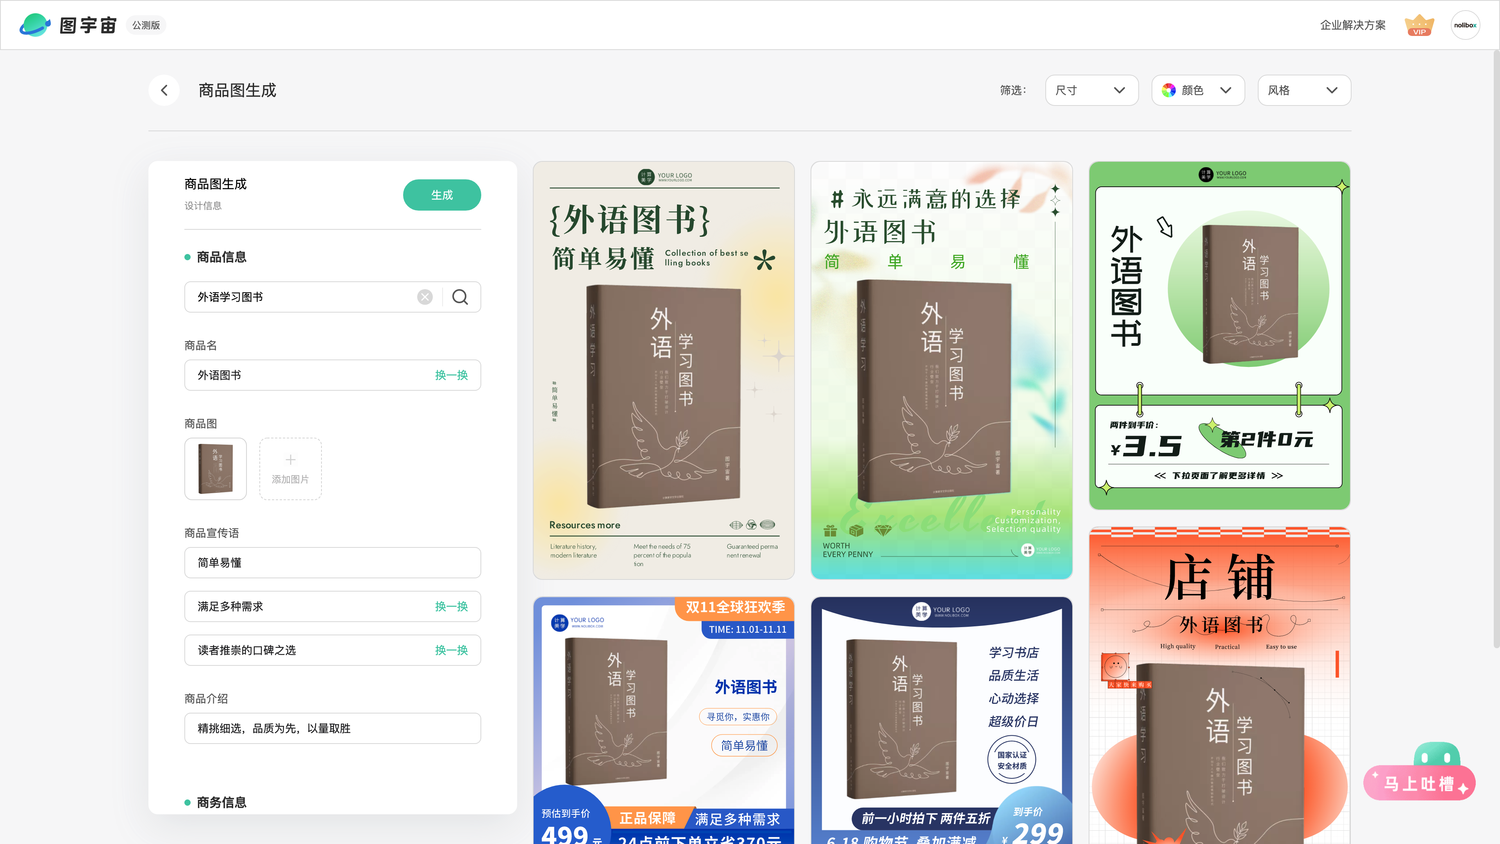Clear the 外语学习图书 search field
This screenshot has width=1500, height=844.
coord(425,297)
